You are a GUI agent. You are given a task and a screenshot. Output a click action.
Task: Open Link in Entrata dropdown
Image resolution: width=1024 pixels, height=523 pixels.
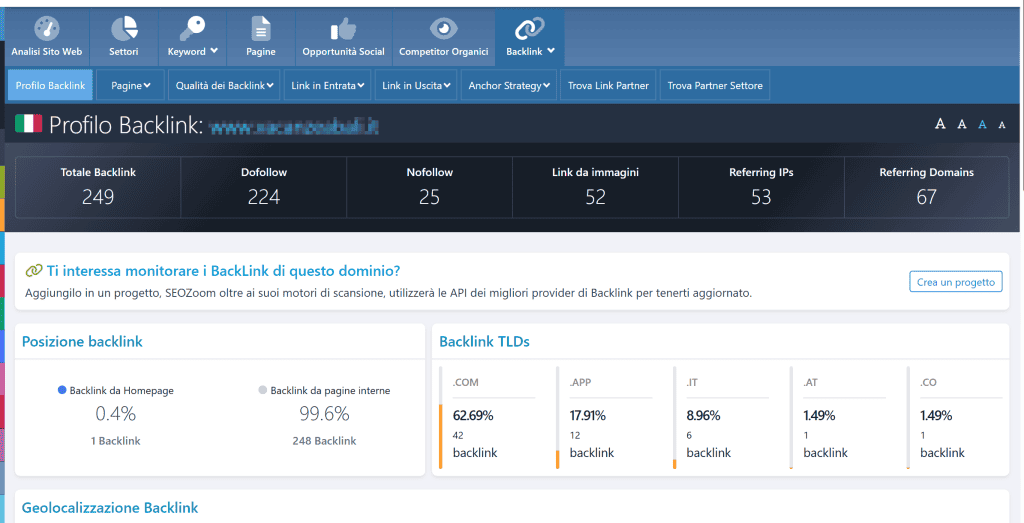(x=328, y=86)
